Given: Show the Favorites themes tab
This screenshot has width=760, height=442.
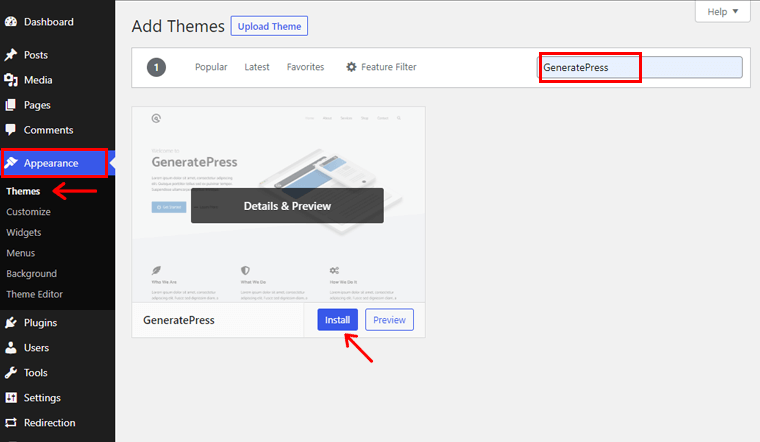Looking at the screenshot, I should [x=305, y=67].
